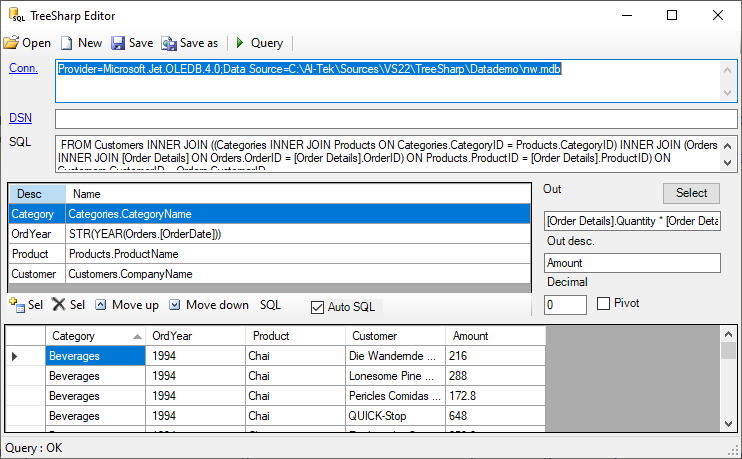Click the results grid scroll down arrow
The height and width of the screenshot is (459, 742).
[x=728, y=424]
